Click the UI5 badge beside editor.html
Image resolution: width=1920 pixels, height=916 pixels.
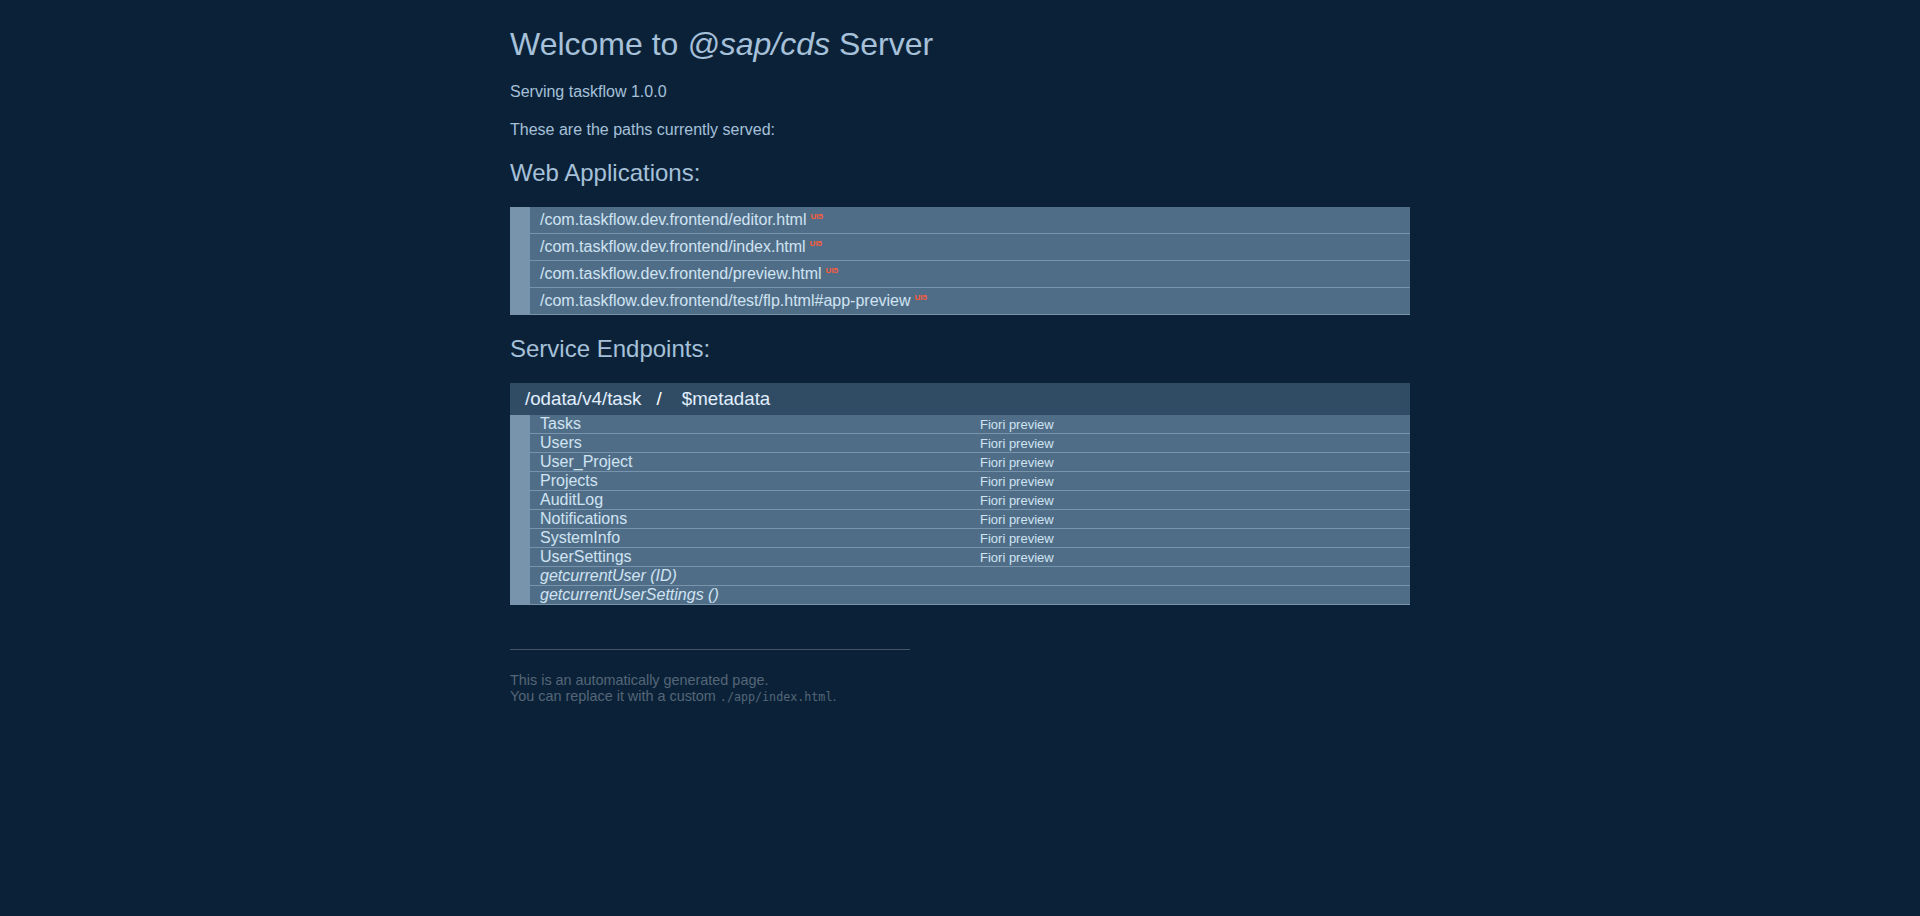[x=817, y=216]
